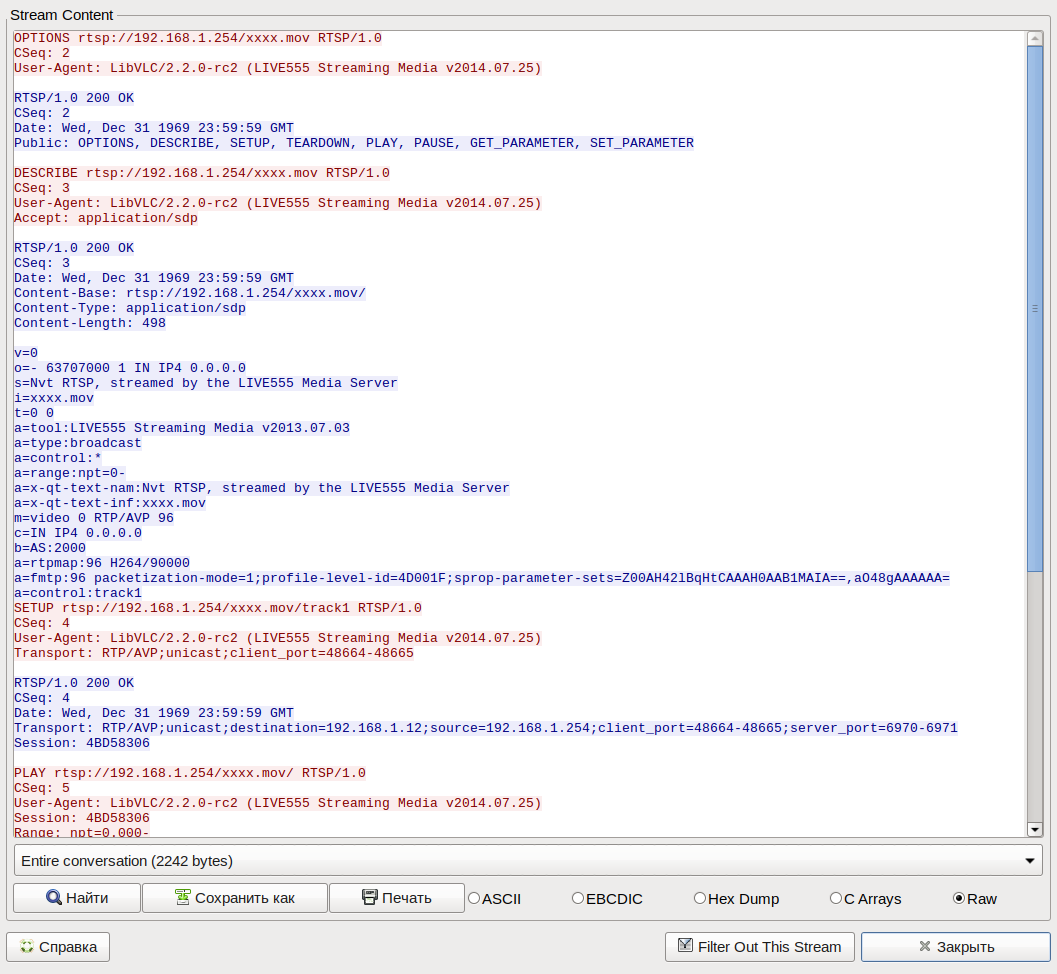Click the filter icon on Filter Out This Stream
This screenshot has height=974, width=1057.
tap(685, 946)
